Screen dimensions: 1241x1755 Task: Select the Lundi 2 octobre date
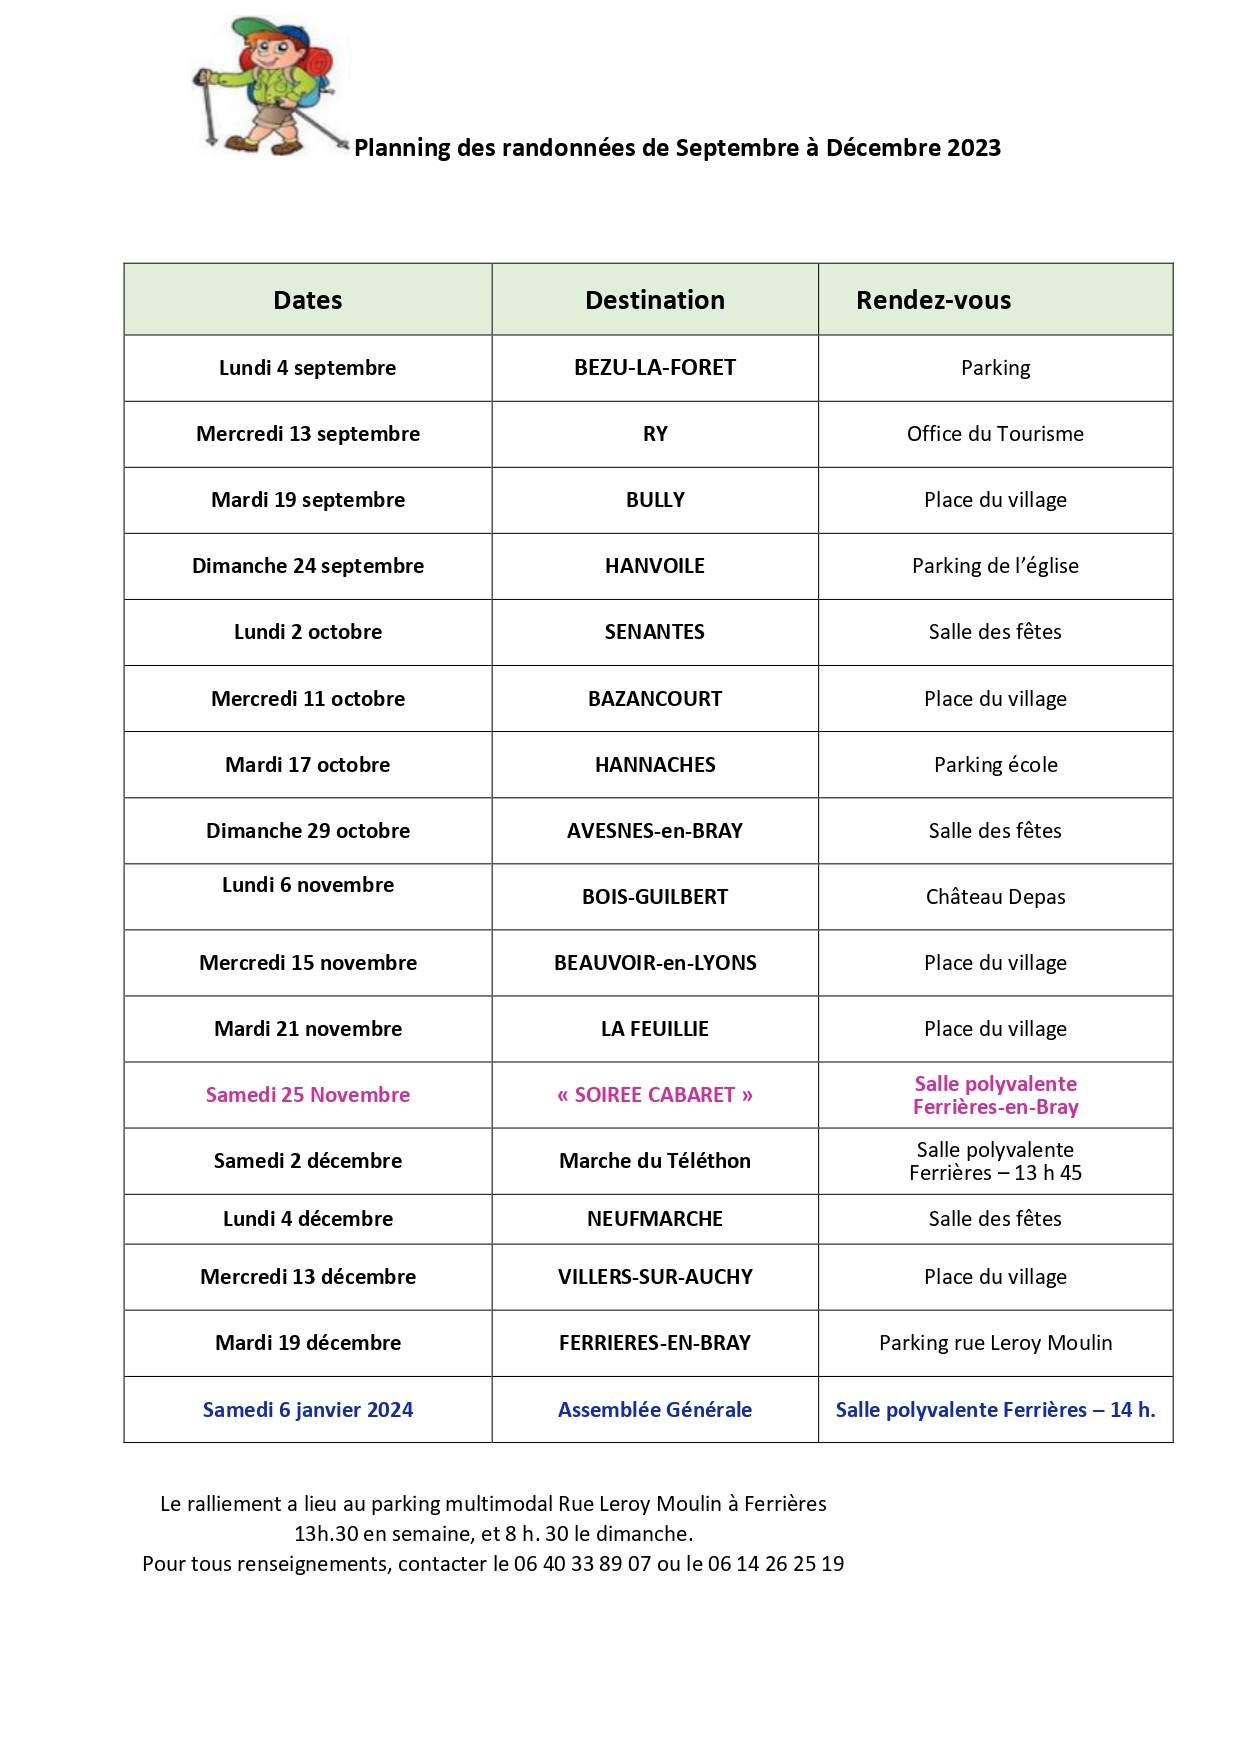(308, 632)
